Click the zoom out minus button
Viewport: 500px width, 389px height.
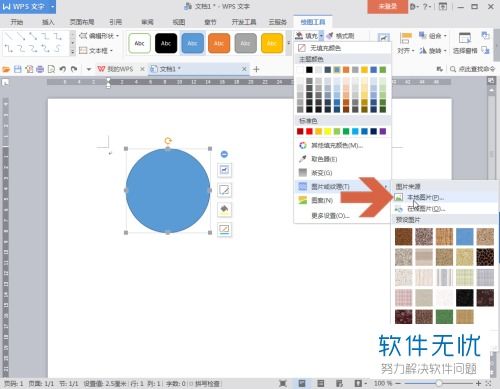click(398, 383)
